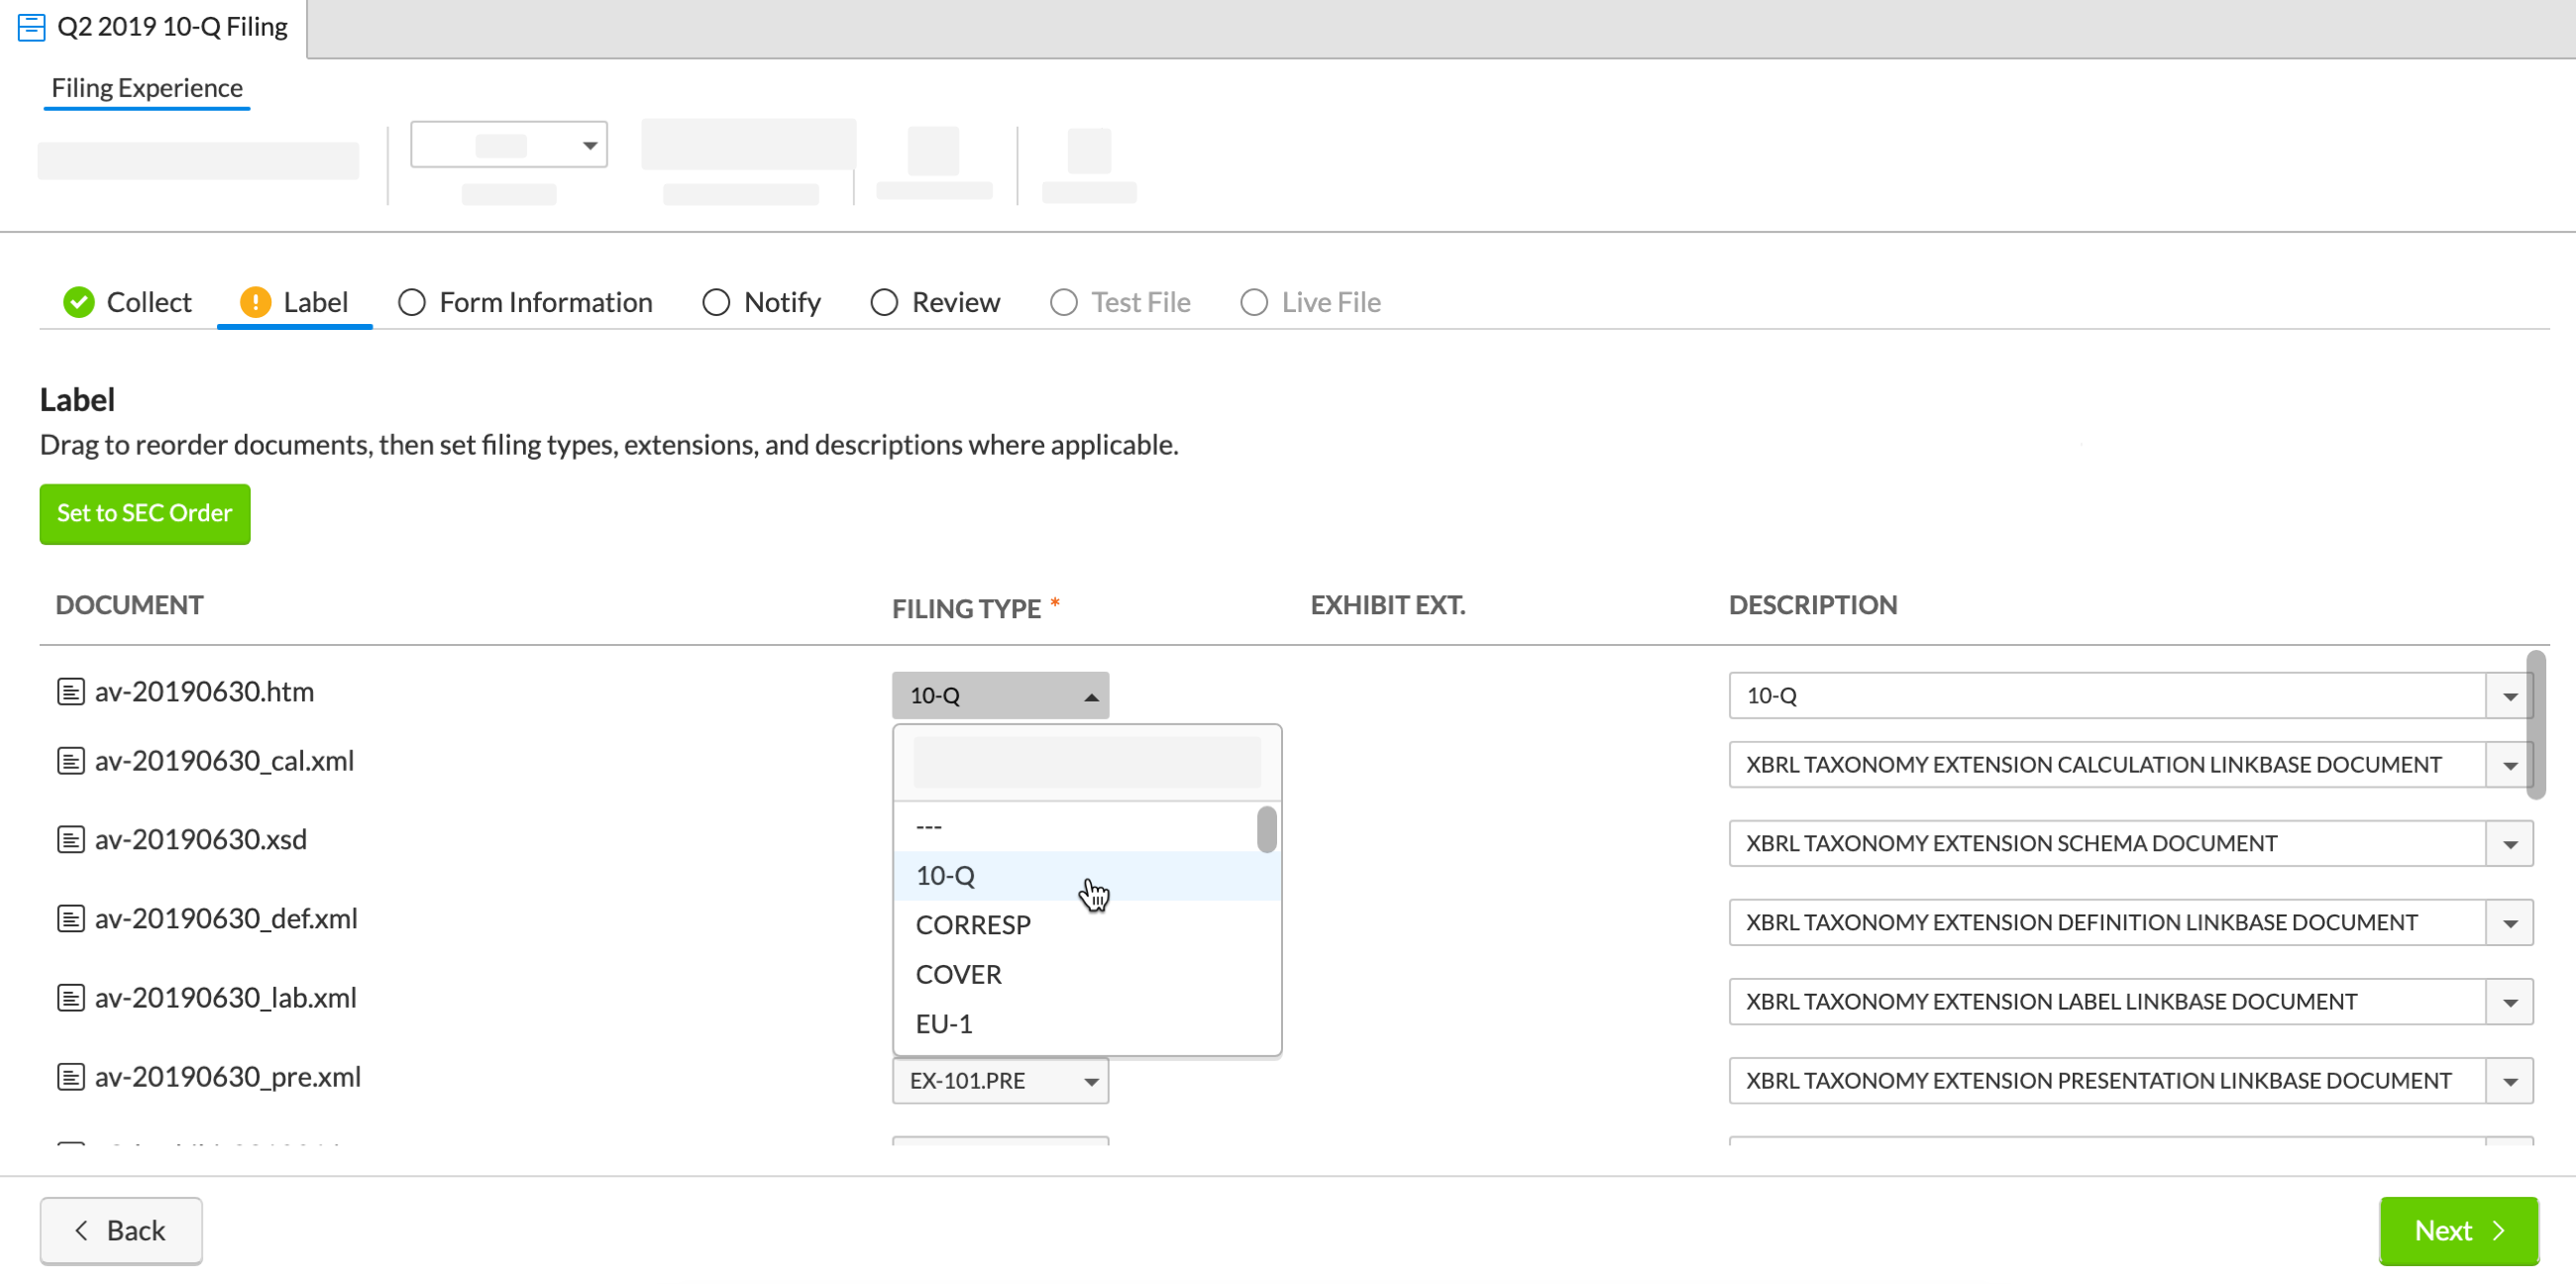Click the document icon beside av-20190630_def.xml
The width and height of the screenshot is (2576, 1284).
point(70,918)
